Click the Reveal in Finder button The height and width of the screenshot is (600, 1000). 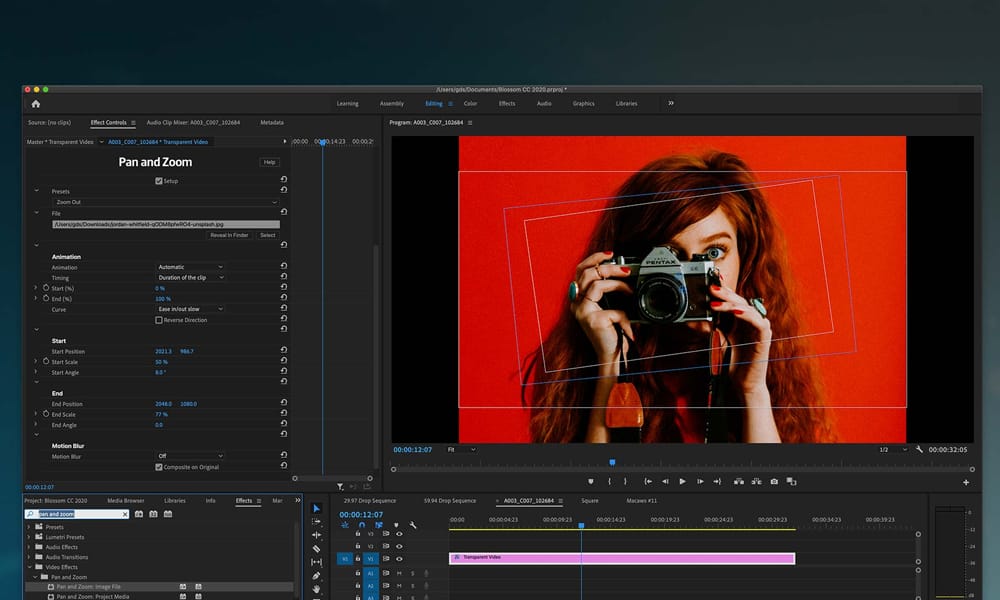point(229,235)
